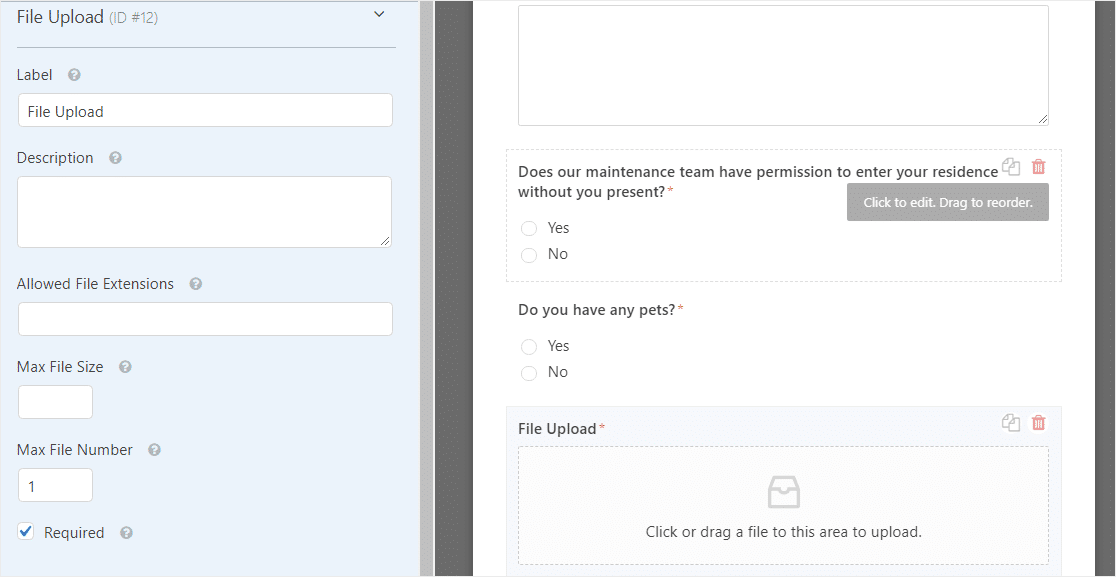Click the Label text field
Viewport: 1116px width, 577px height.
click(205, 110)
